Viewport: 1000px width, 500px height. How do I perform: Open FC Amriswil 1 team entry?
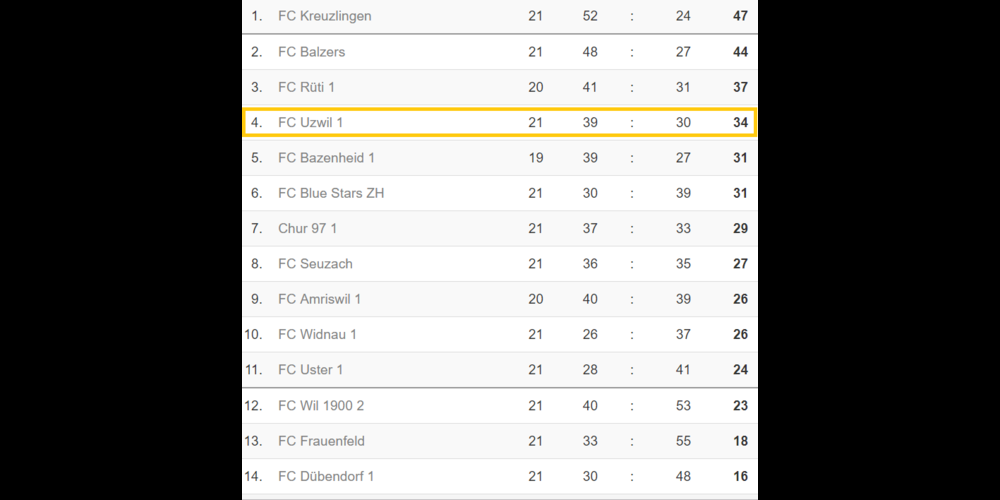319,299
